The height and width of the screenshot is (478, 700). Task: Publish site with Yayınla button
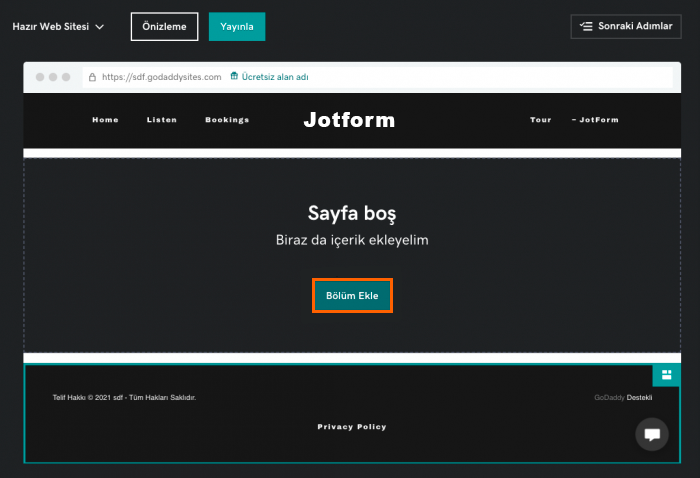pos(237,27)
